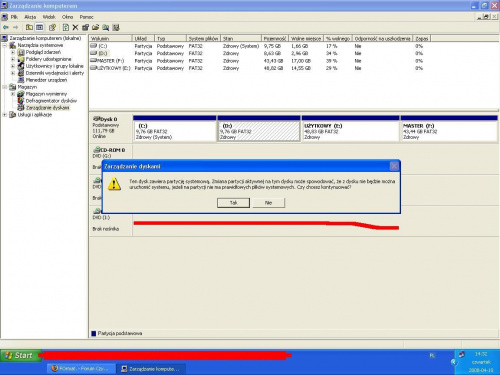Sort by the Wolne miejsce column header
The width and height of the screenshot is (500, 375).
click(306, 39)
